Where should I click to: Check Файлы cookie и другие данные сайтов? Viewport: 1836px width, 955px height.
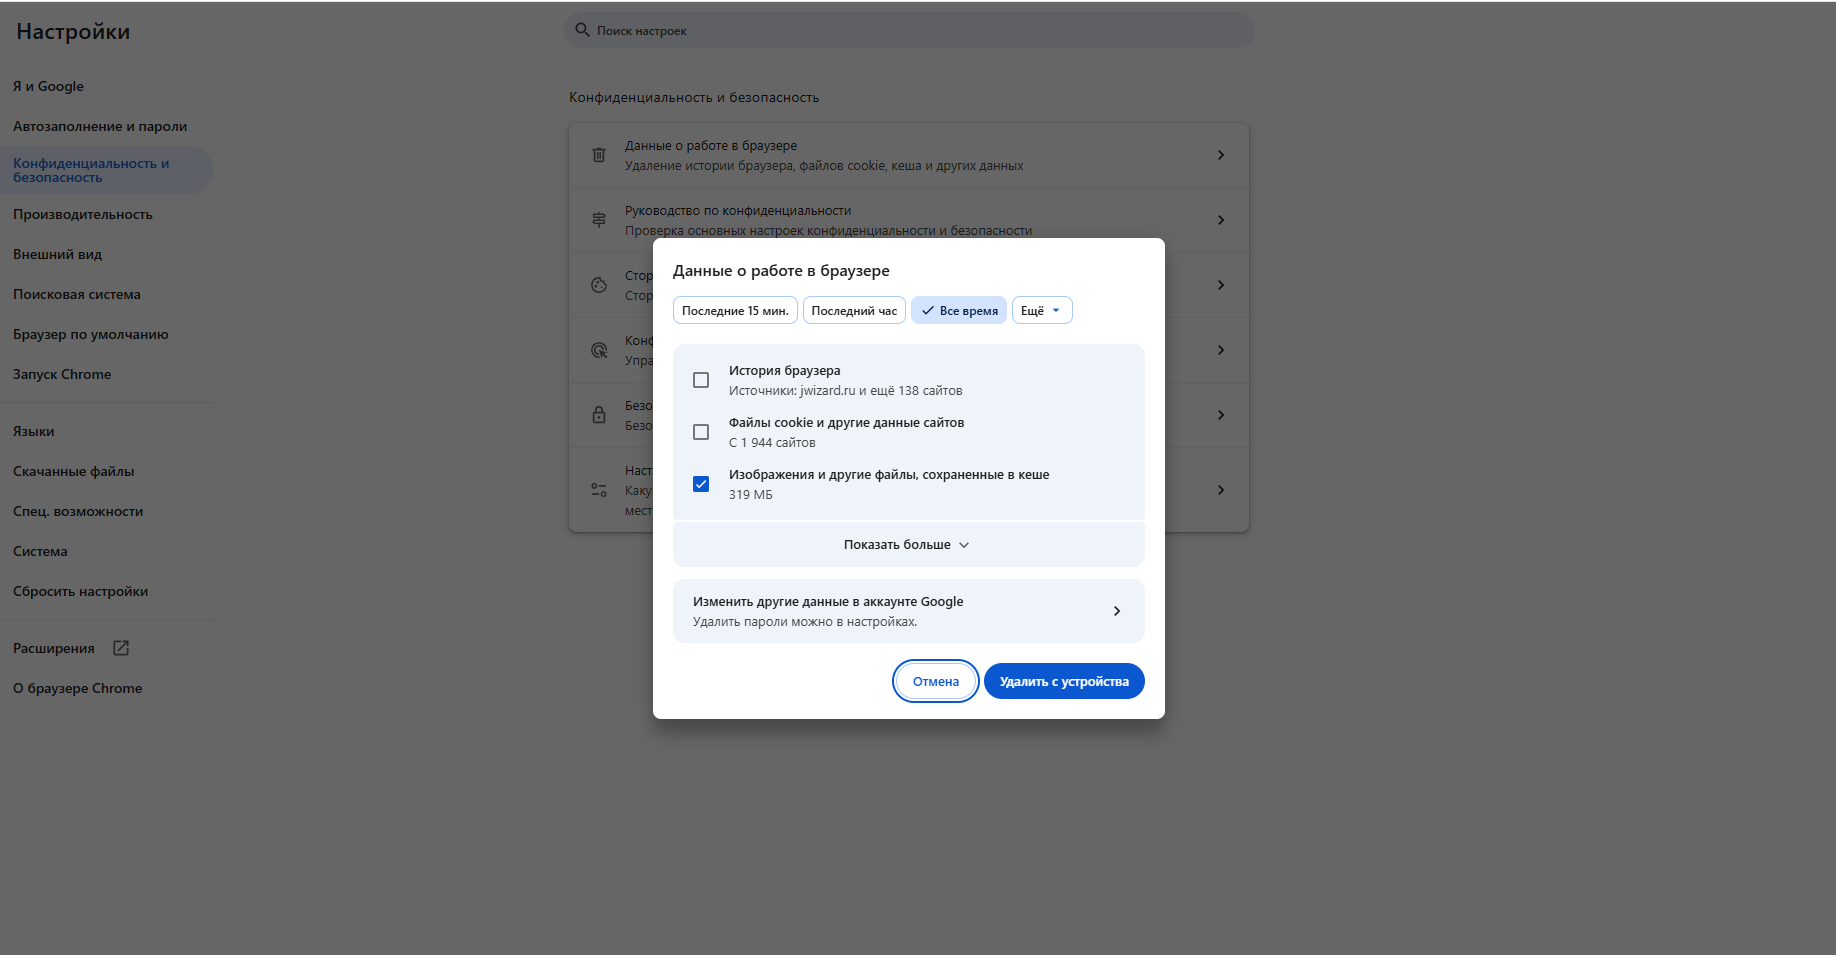701,431
